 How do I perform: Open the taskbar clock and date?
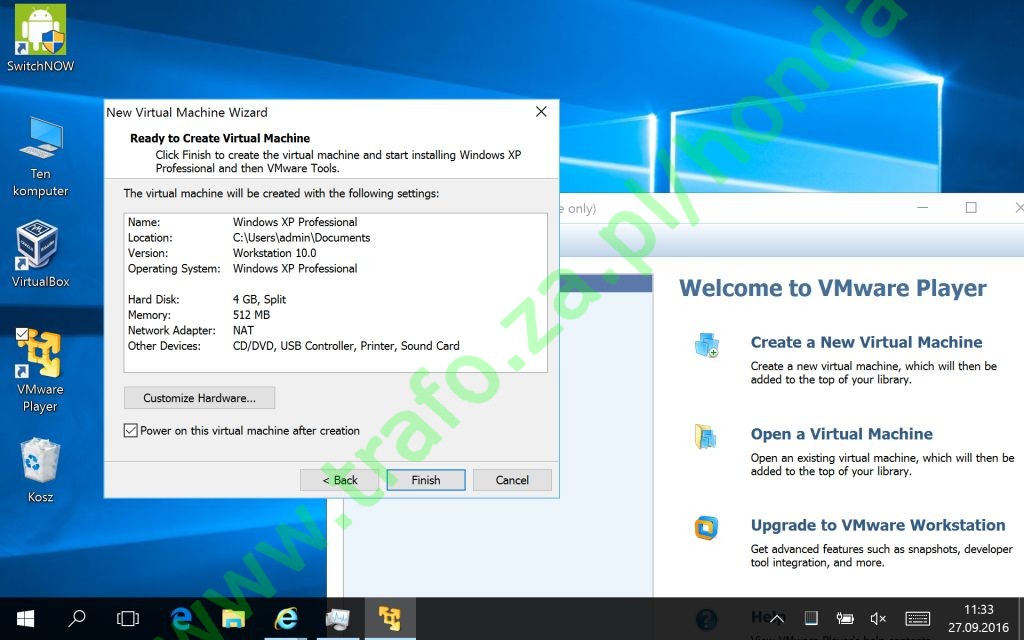979,618
